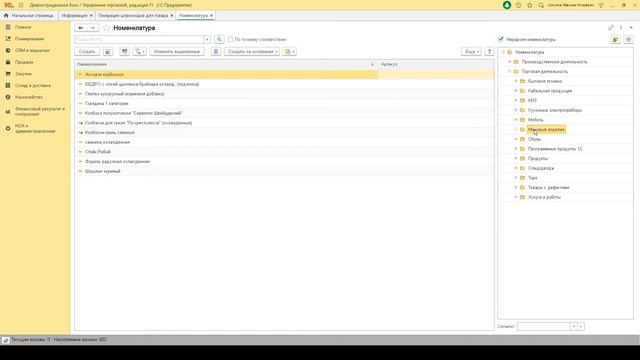Viewport: 640px width, 360px height.
Task: Open history clock icon in title bar
Action: click(518, 5)
